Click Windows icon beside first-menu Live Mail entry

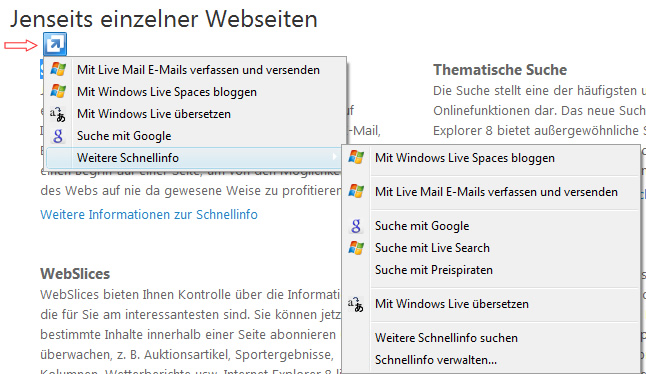pyautogui.click(x=58, y=69)
